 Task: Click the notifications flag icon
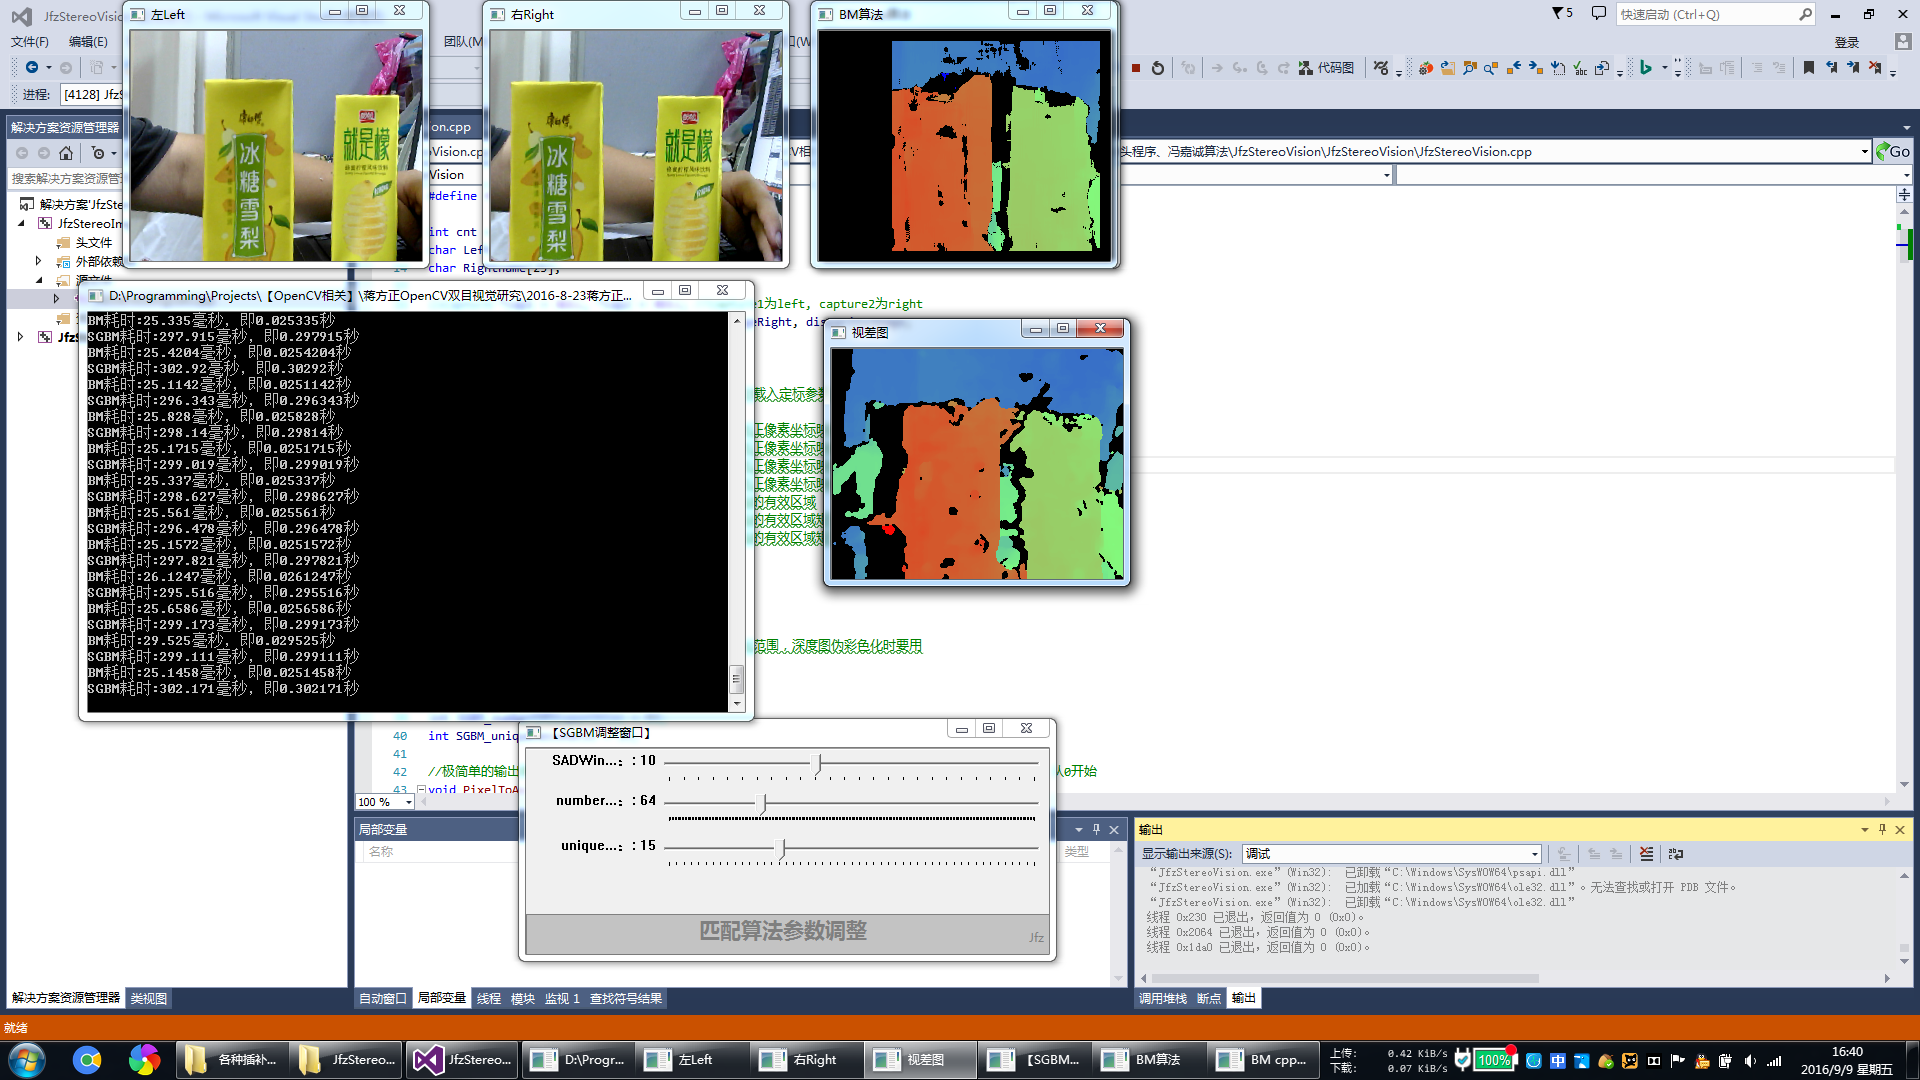pos(1562,14)
